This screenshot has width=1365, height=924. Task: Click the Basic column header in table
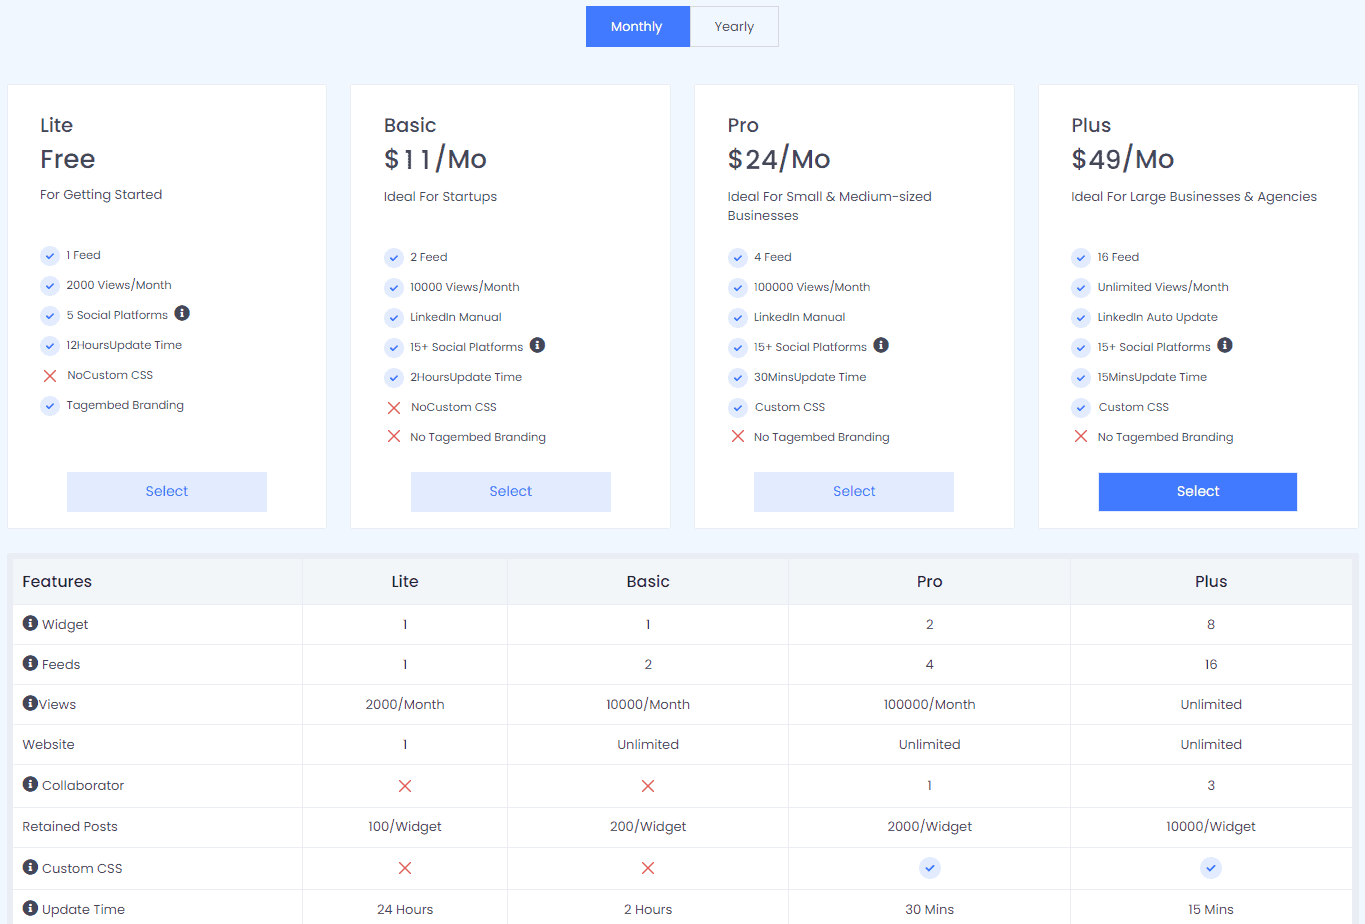(x=648, y=582)
